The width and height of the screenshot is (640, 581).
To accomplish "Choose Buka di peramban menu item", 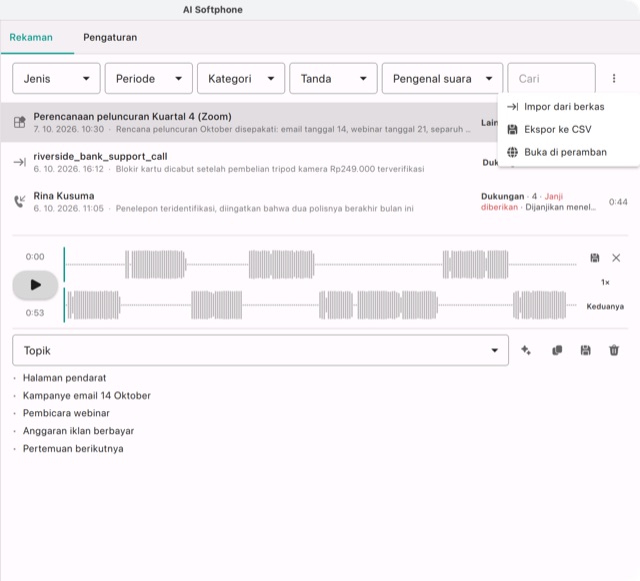I will (x=569, y=152).
